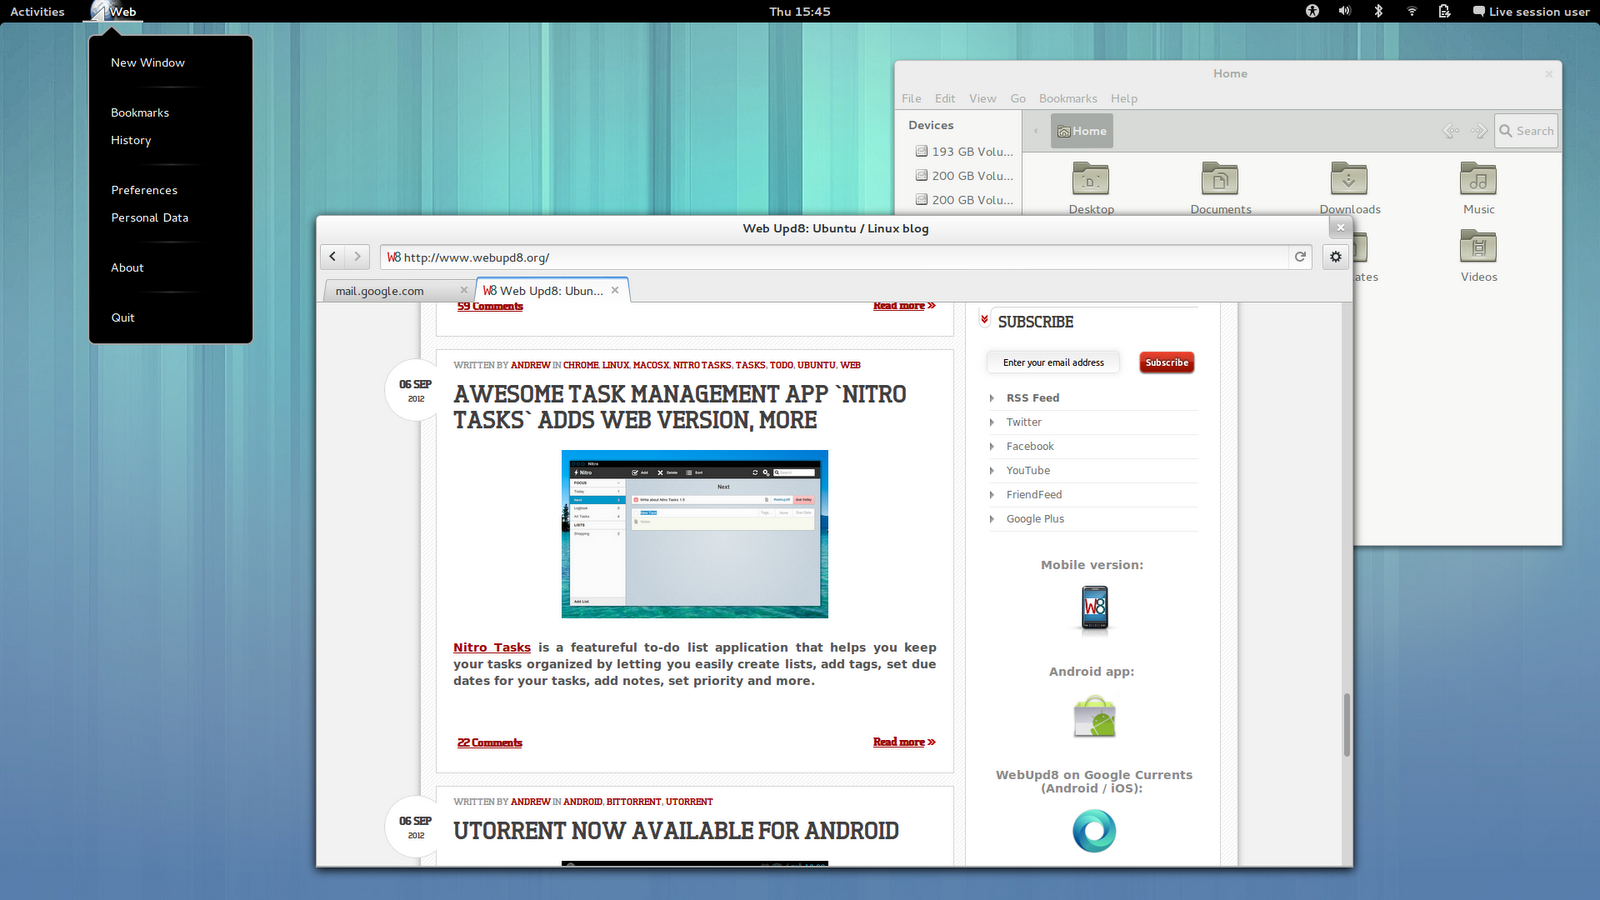Open the Videos folder in Home window
Viewport: 1600px width, 900px height.
point(1478,256)
